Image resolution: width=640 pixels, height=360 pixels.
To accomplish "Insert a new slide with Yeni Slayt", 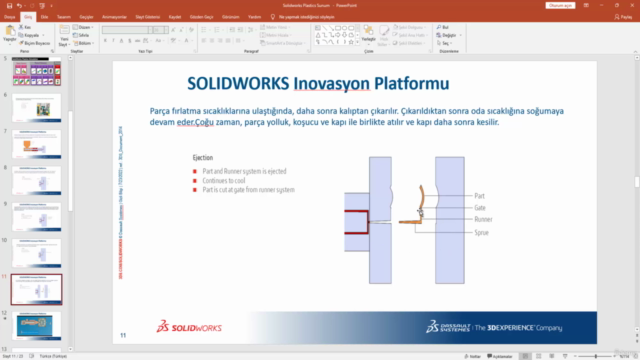I will click(64, 35).
